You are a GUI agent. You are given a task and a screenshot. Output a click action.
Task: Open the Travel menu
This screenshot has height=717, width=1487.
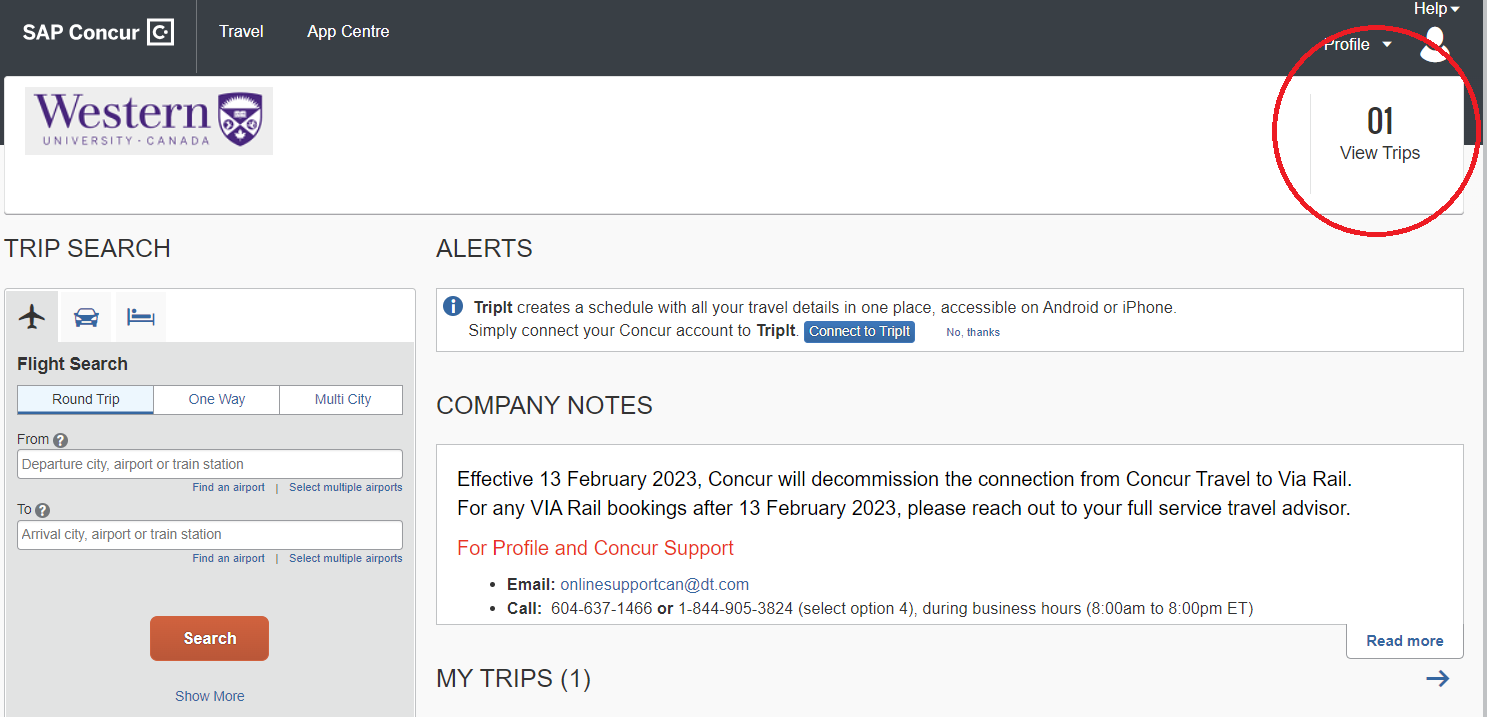coord(241,32)
